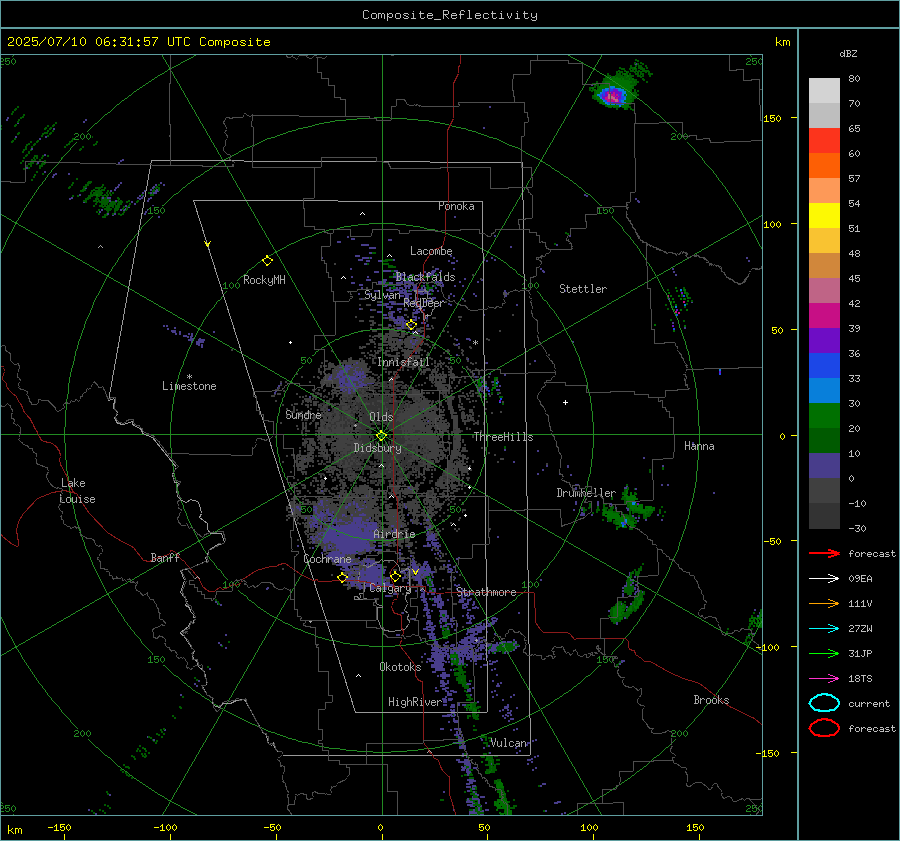The width and height of the screenshot is (900, 841).
Task: Click the Banff town label
Action: click(x=165, y=557)
